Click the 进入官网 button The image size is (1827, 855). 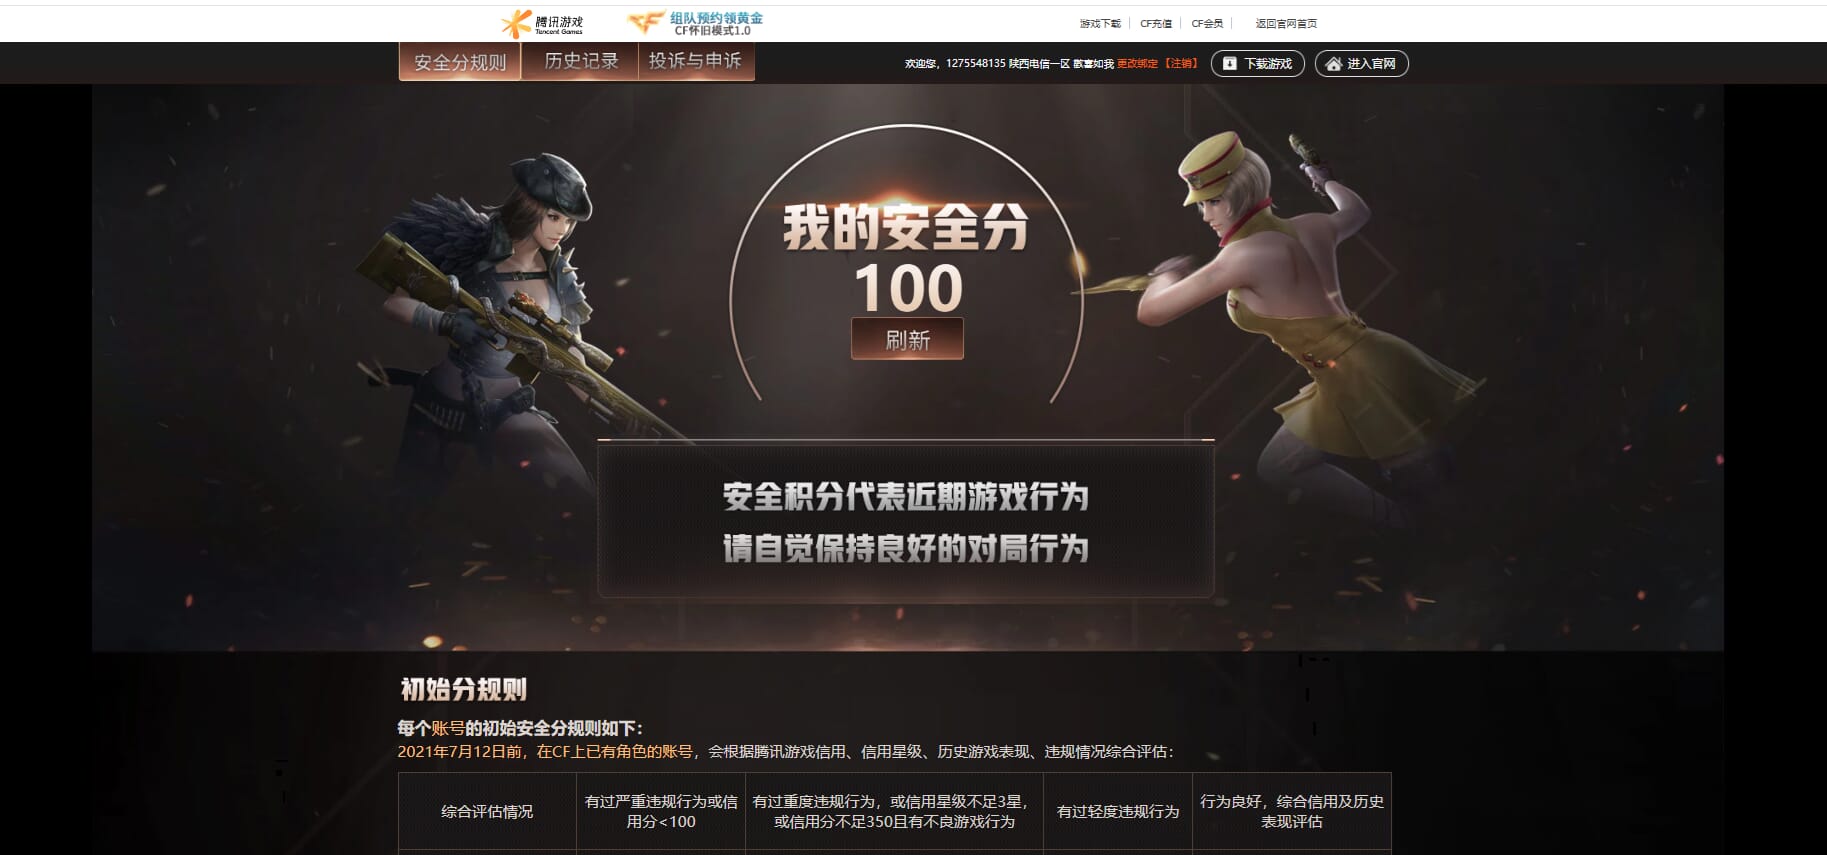click(1361, 63)
